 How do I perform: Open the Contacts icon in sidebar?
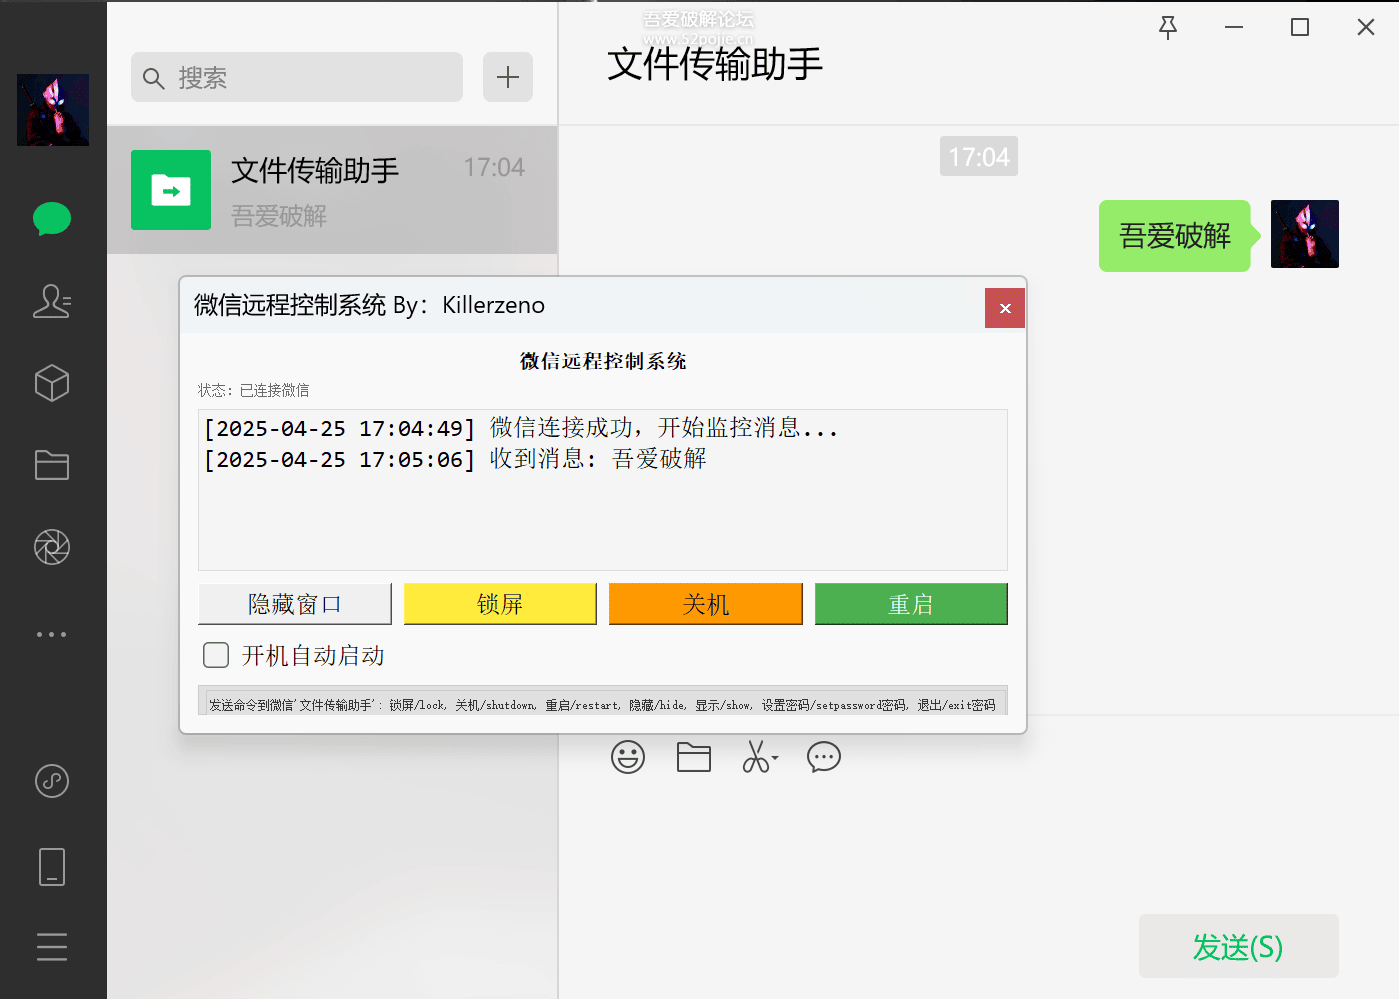tap(52, 301)
